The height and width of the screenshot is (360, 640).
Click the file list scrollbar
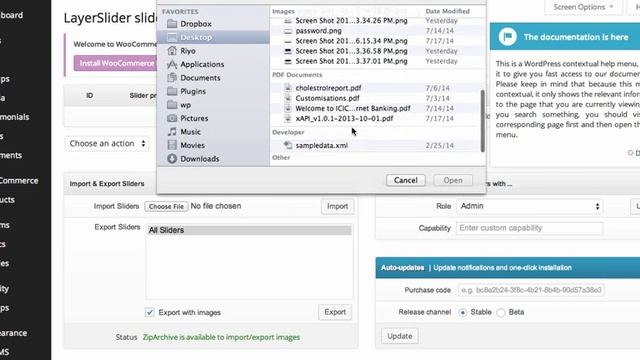483,121
